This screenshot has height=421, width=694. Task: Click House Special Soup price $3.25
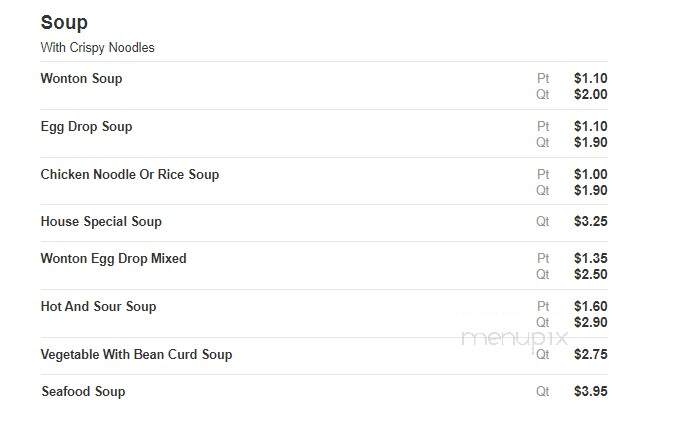point(590,221)
